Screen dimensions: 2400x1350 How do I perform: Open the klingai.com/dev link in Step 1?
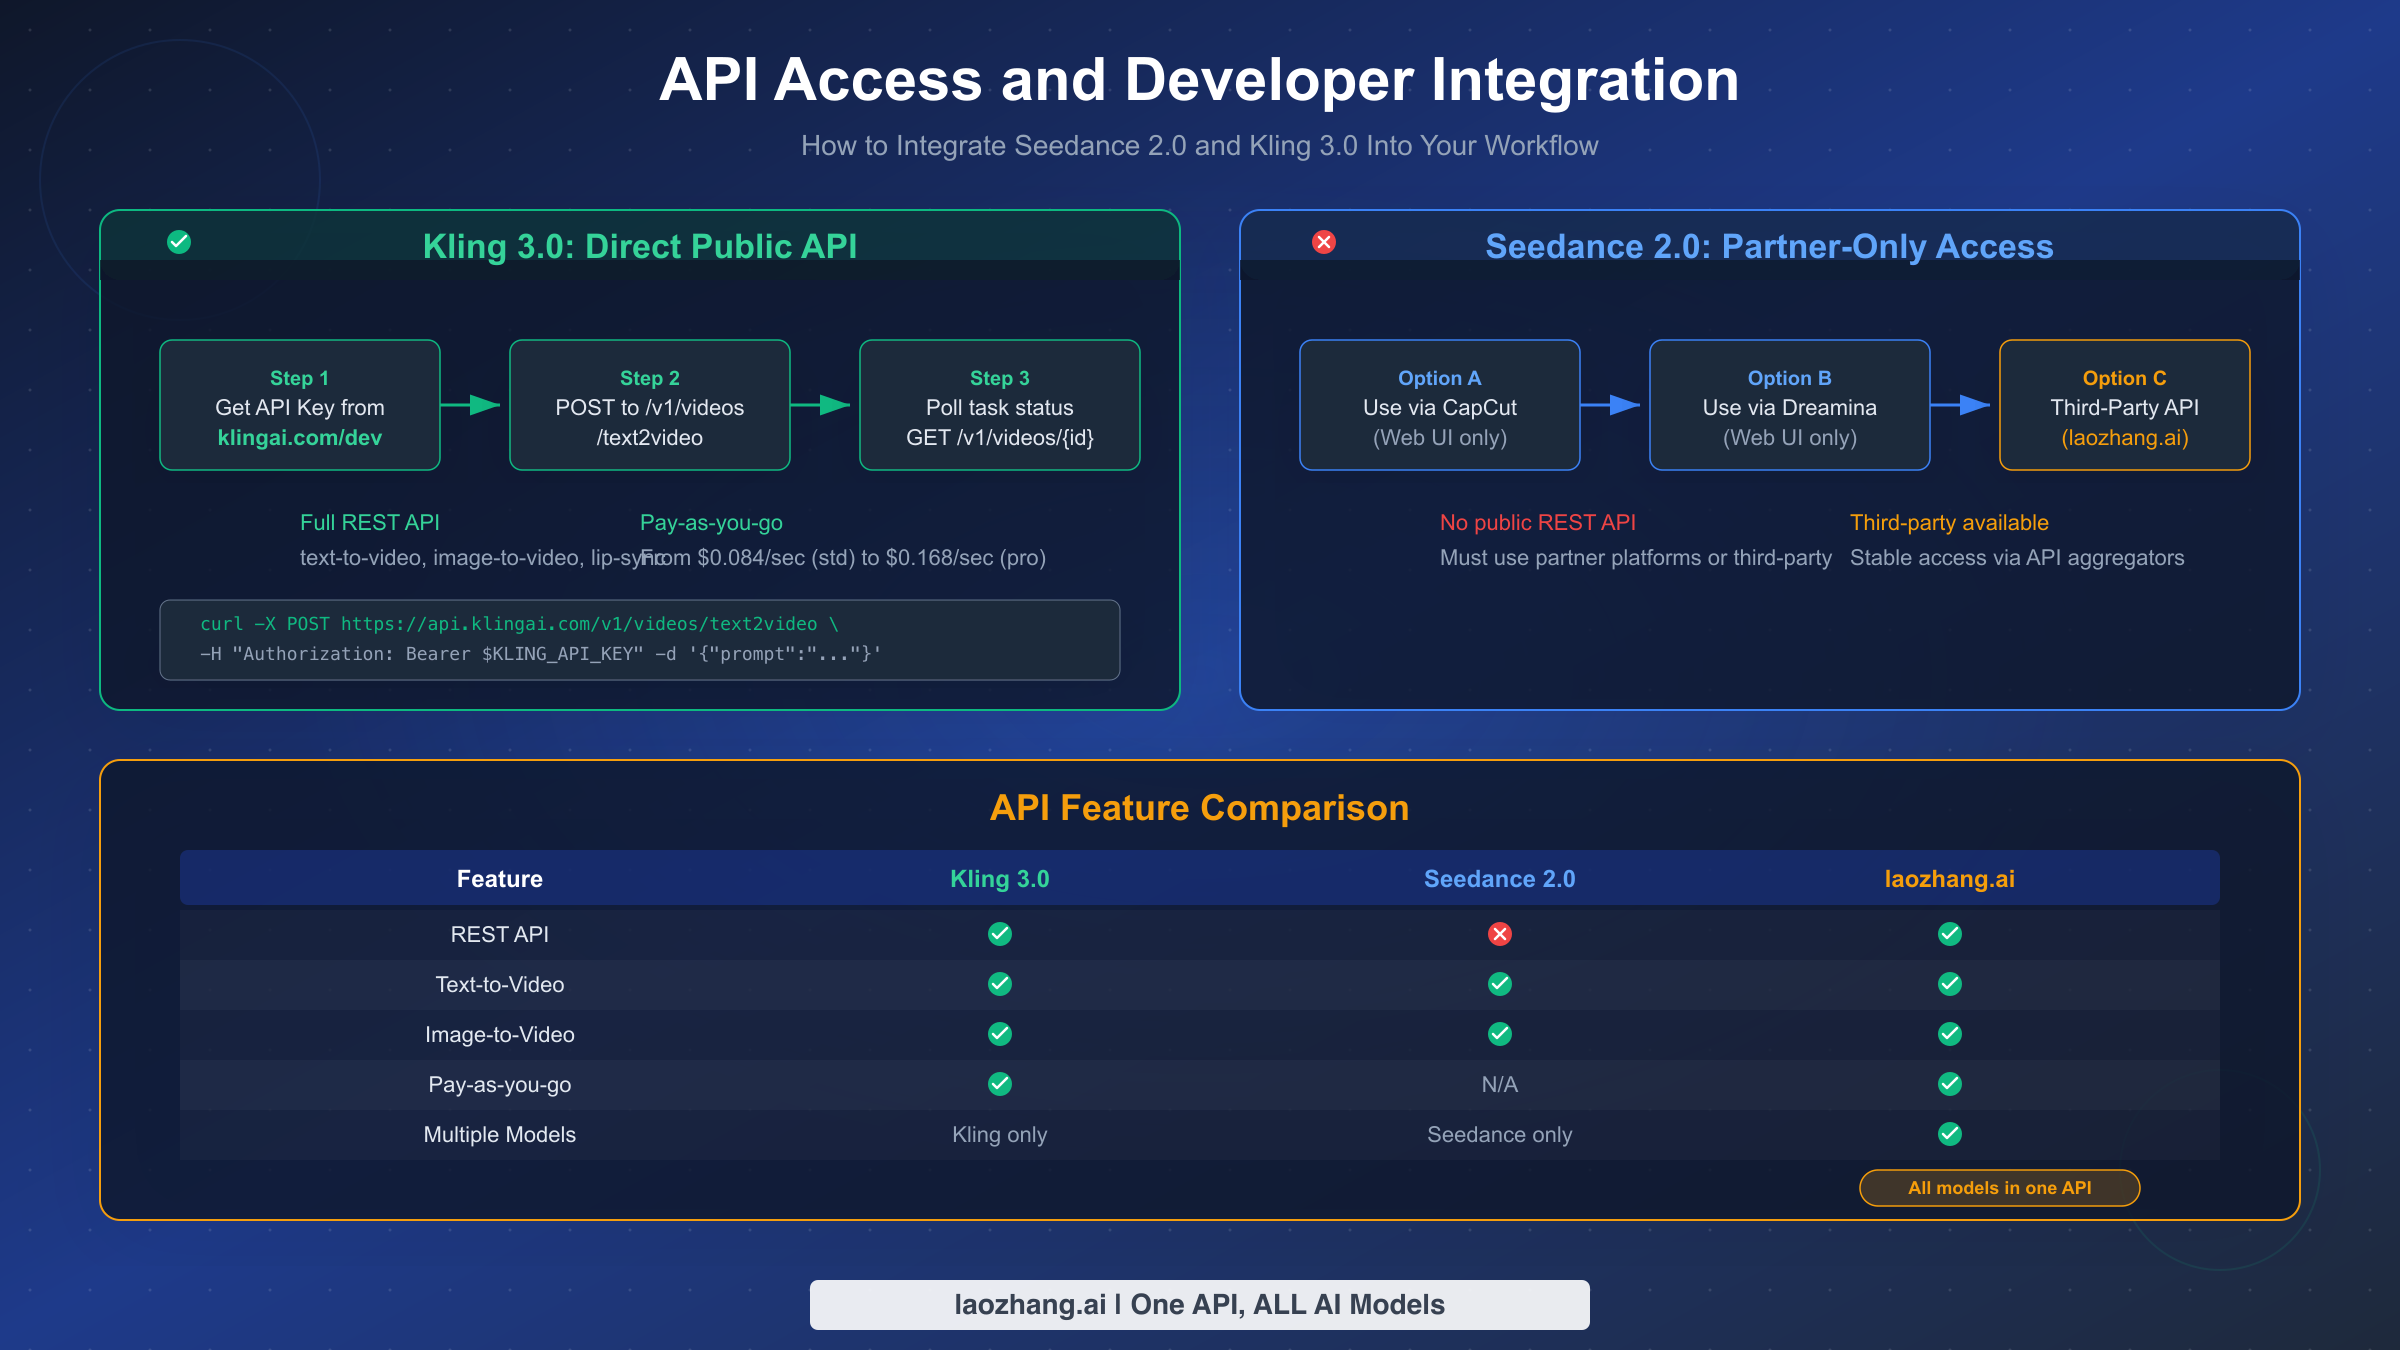click(299, 437)
